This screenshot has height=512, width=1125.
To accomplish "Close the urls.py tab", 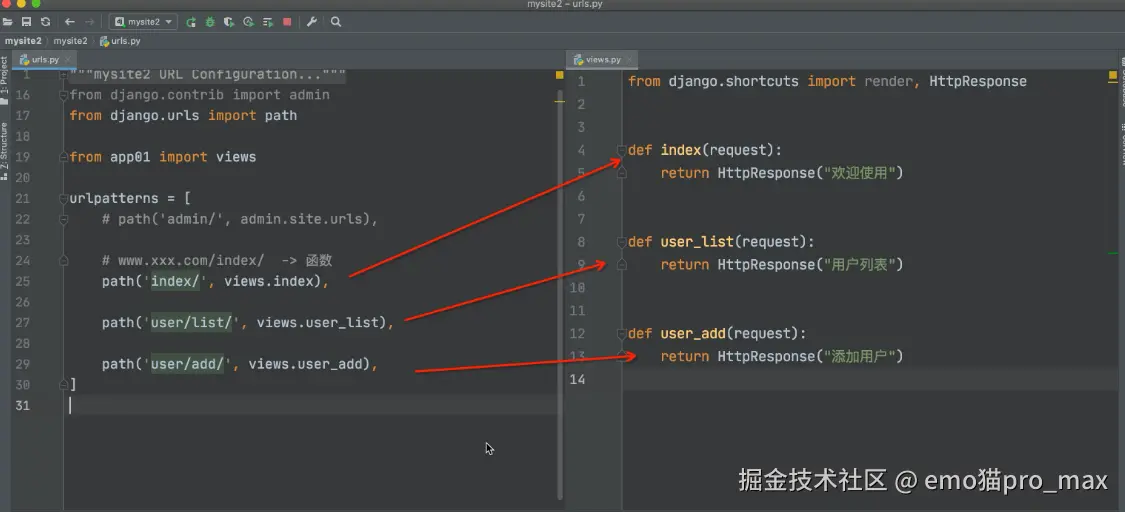I will pyautogui.click(x=67, y=60).
